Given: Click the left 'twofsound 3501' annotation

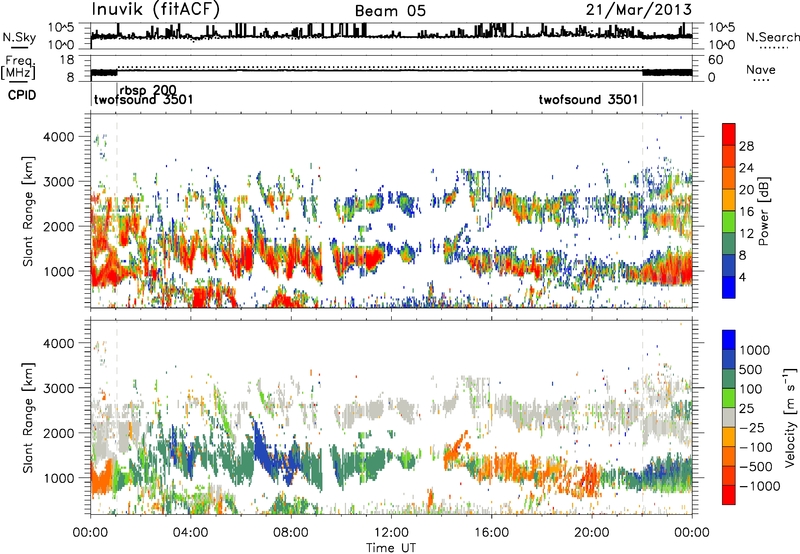Looking at the screenshot, I should [143, 99].
